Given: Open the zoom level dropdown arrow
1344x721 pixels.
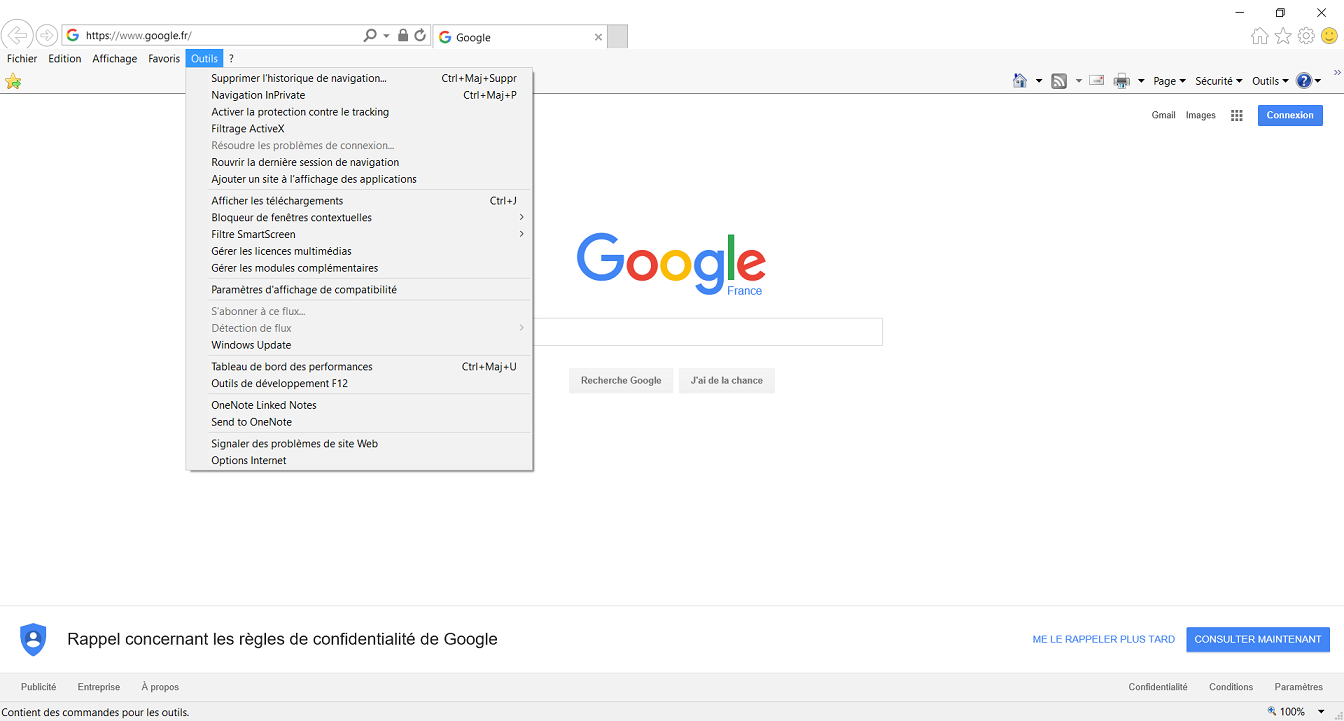Looking at the screenshot, I should (1321, 712).
